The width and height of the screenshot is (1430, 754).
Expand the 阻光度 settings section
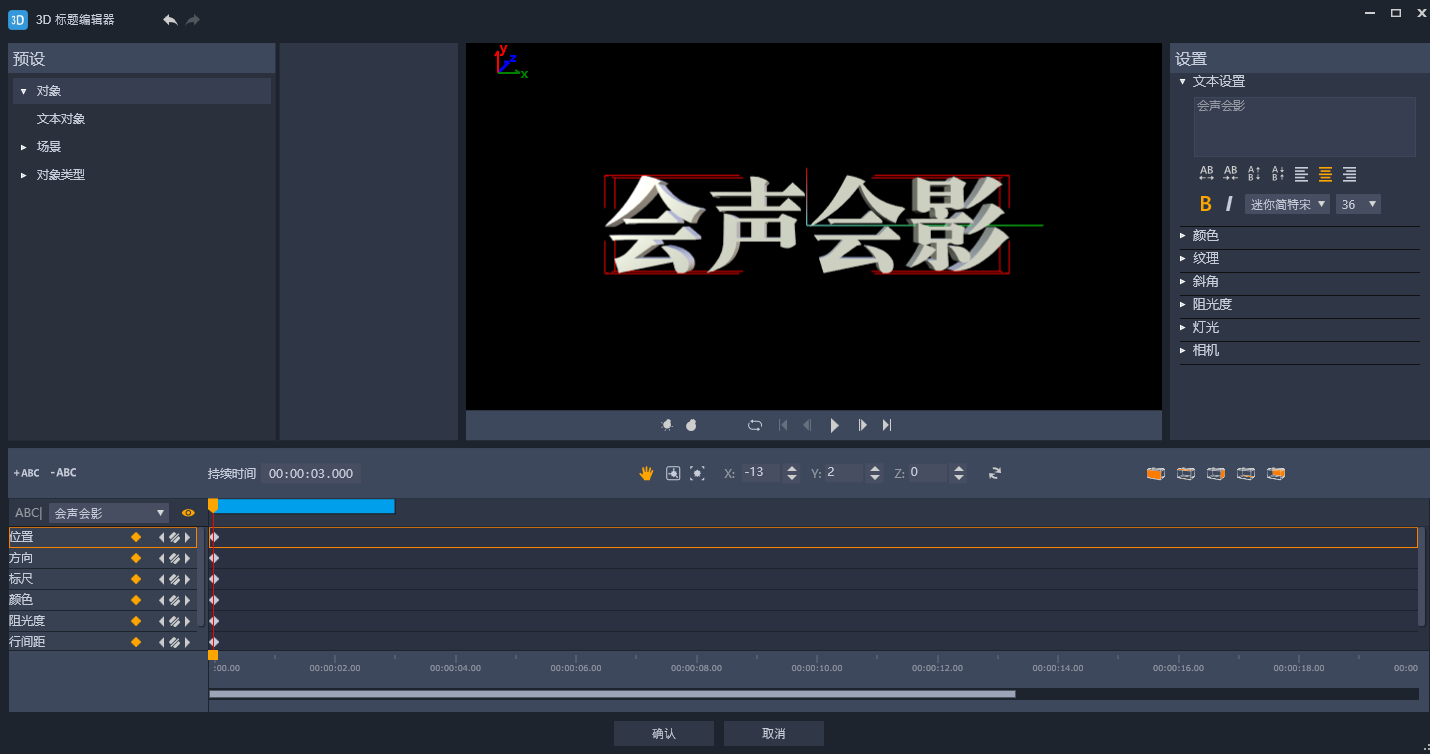tap(1182, 305)
